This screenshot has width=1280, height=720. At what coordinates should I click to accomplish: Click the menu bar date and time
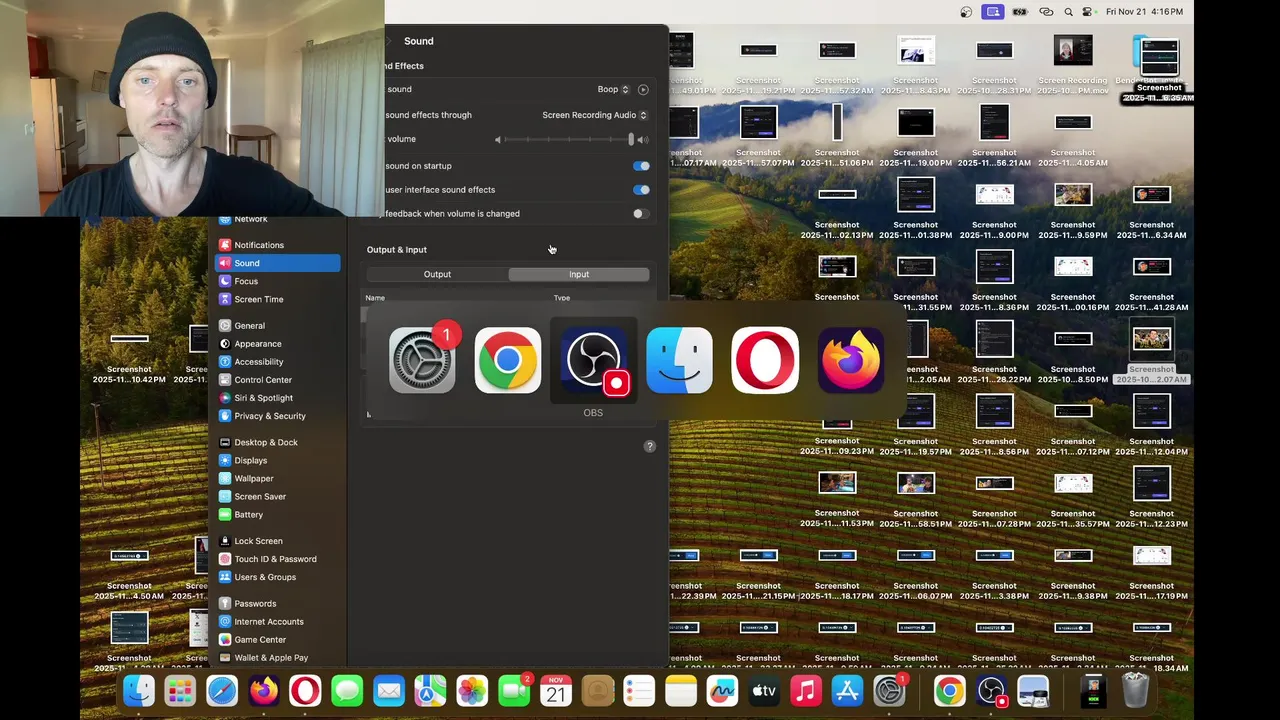click(x=1144, y=12)
